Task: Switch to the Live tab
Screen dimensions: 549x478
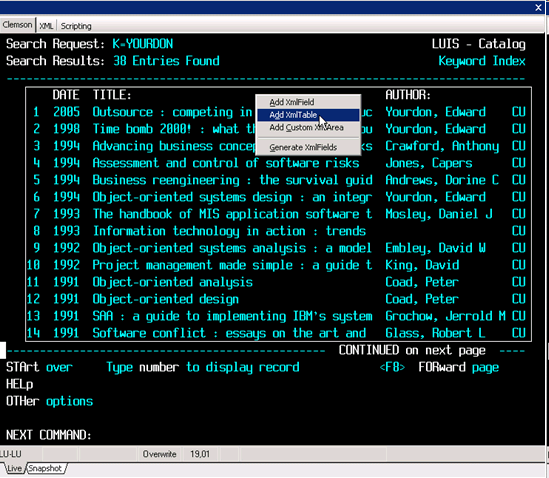Action: [x=14, y=468]
